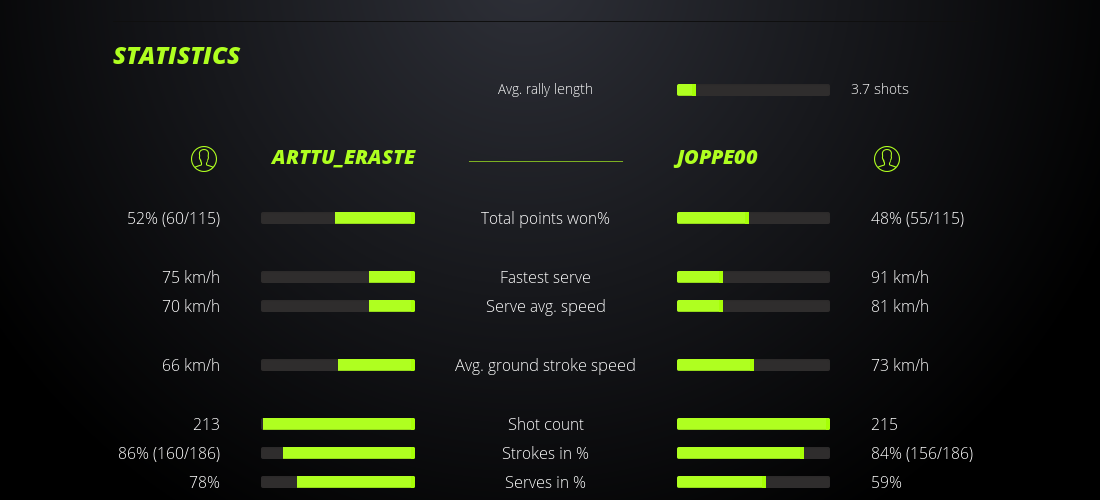Click JOPPE00's Shot count bar
Screen dimensions: 1100x500
pyautogui.click(x=753, y=424)
